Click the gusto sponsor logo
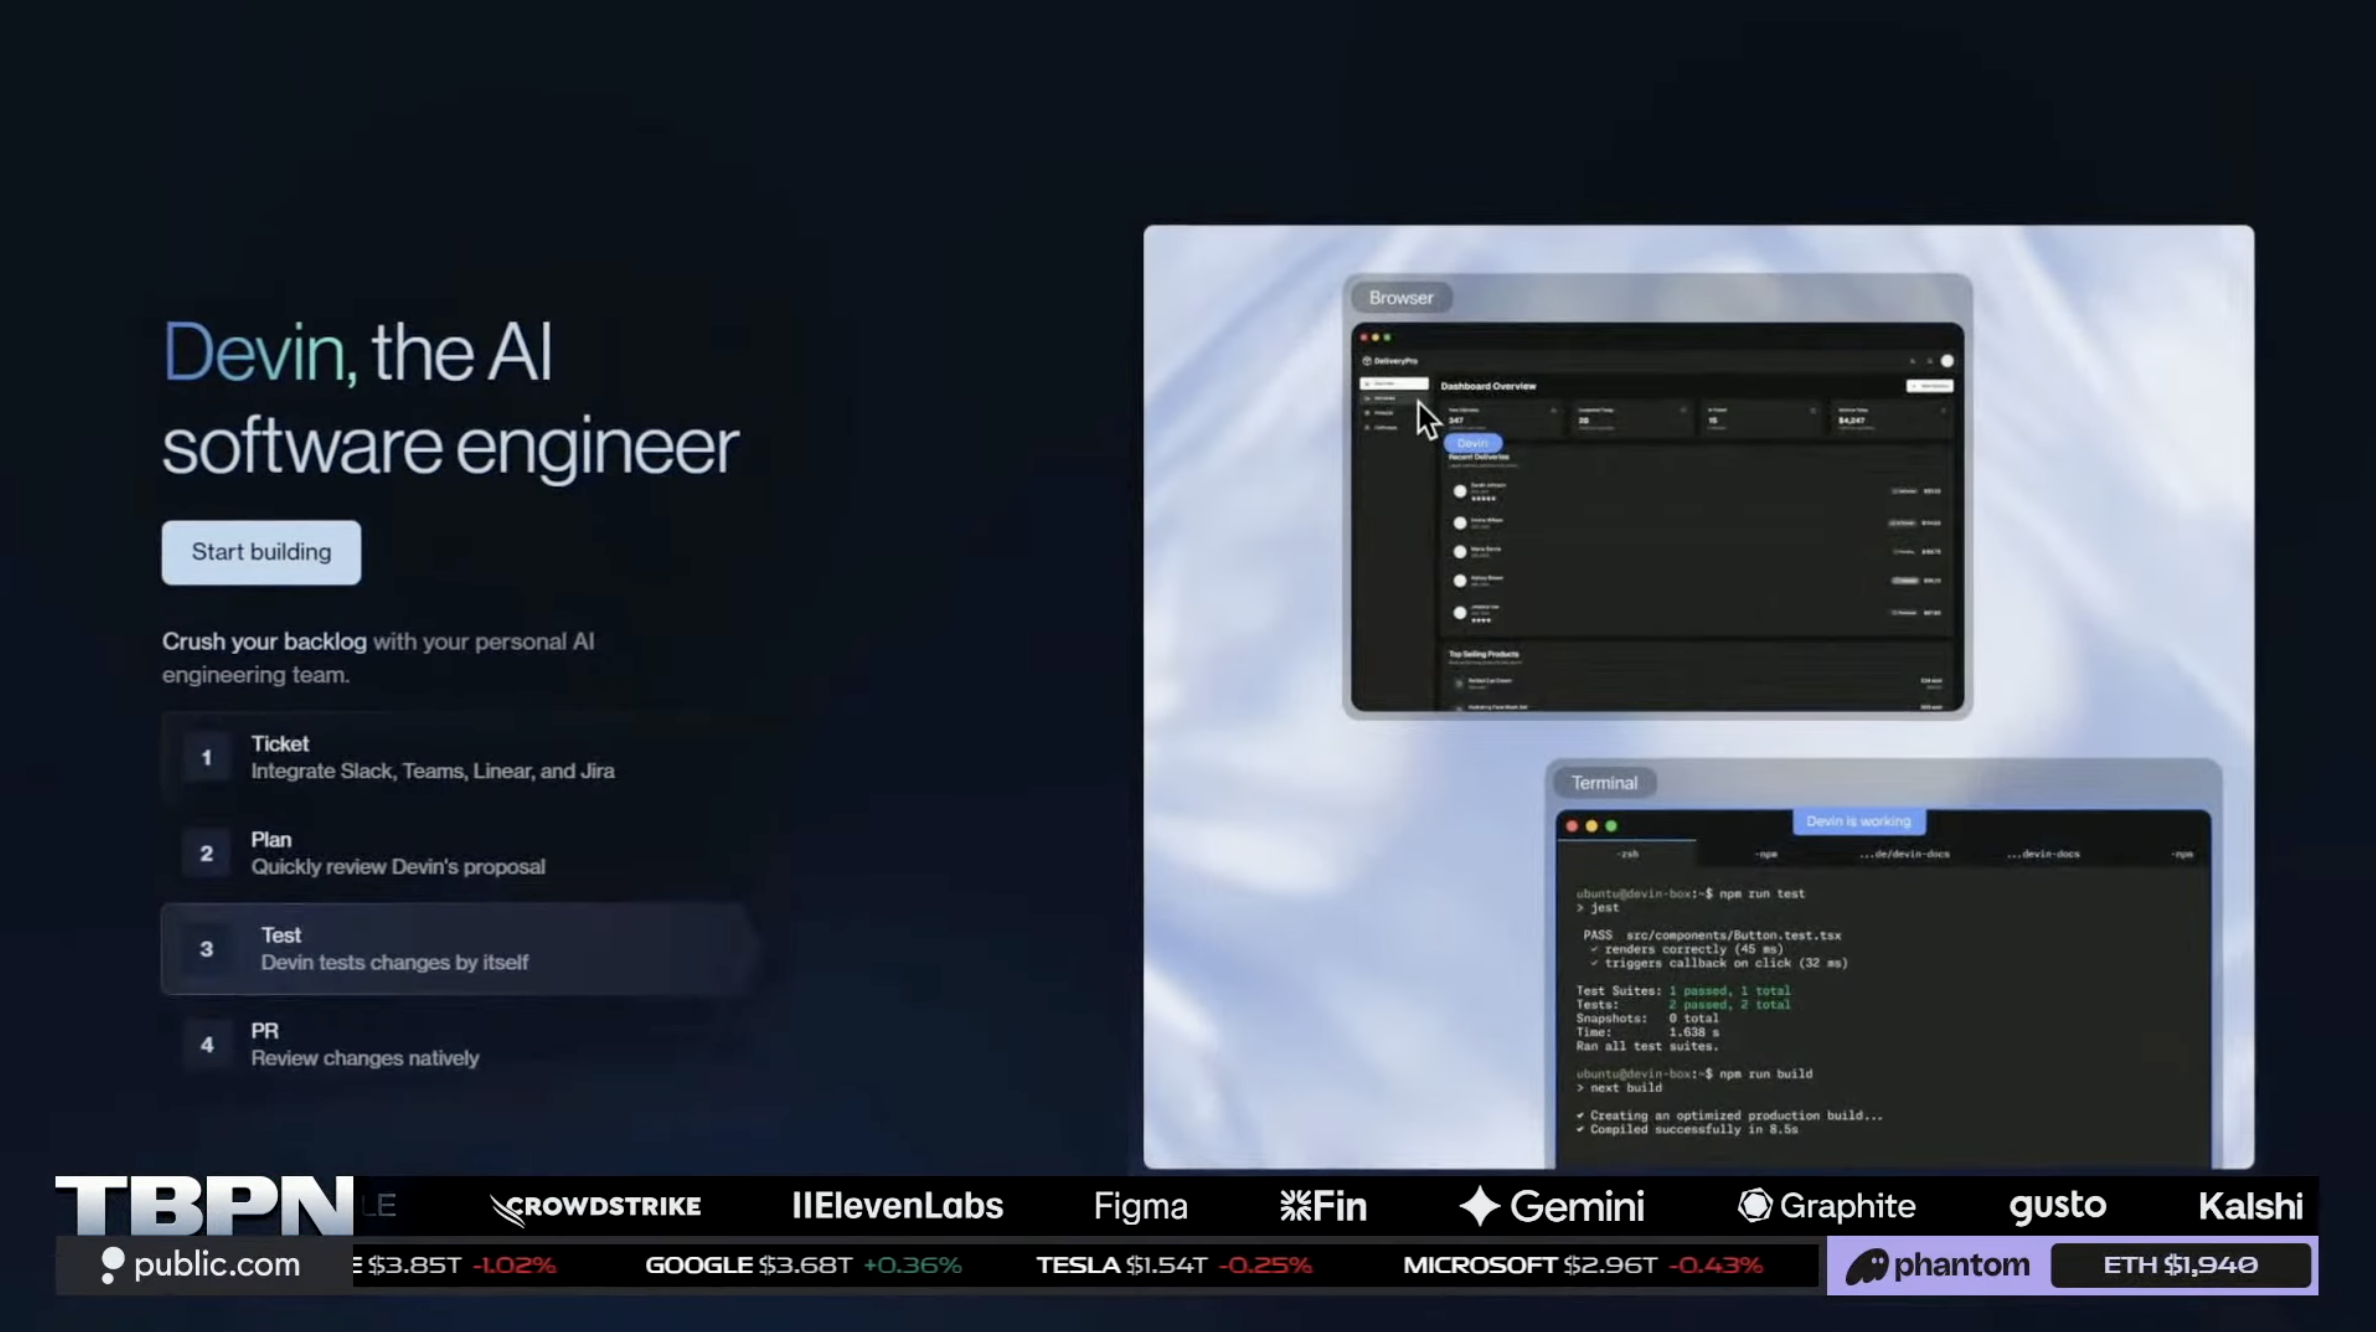Image resolution: width=2376 pixels, height=1332 pixels. (x=2057, y=1207)
